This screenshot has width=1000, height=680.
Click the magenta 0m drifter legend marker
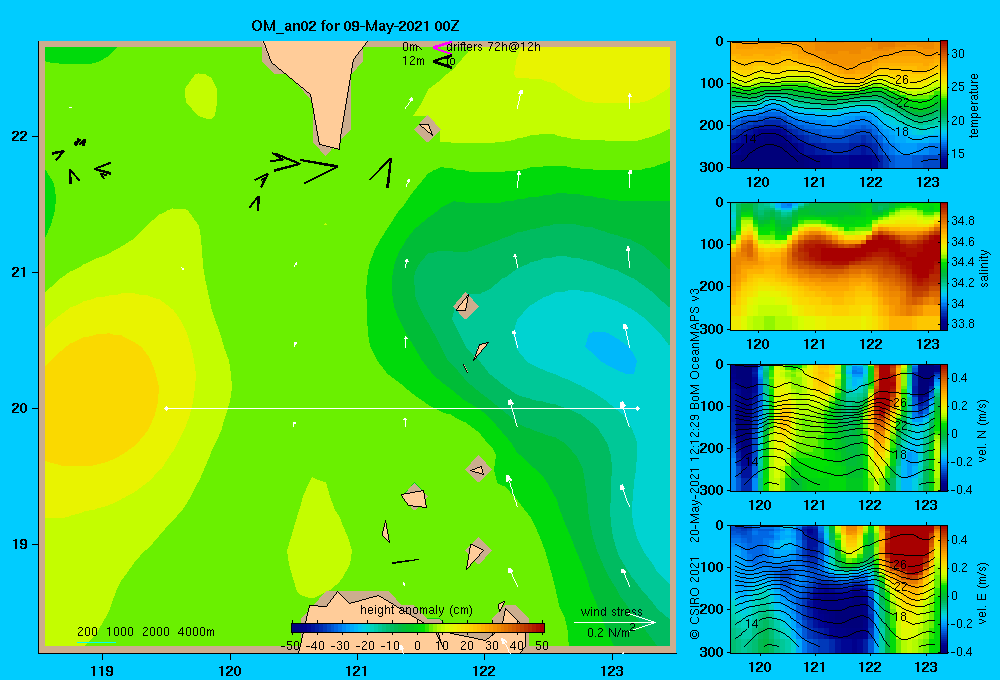click(442, 47)
